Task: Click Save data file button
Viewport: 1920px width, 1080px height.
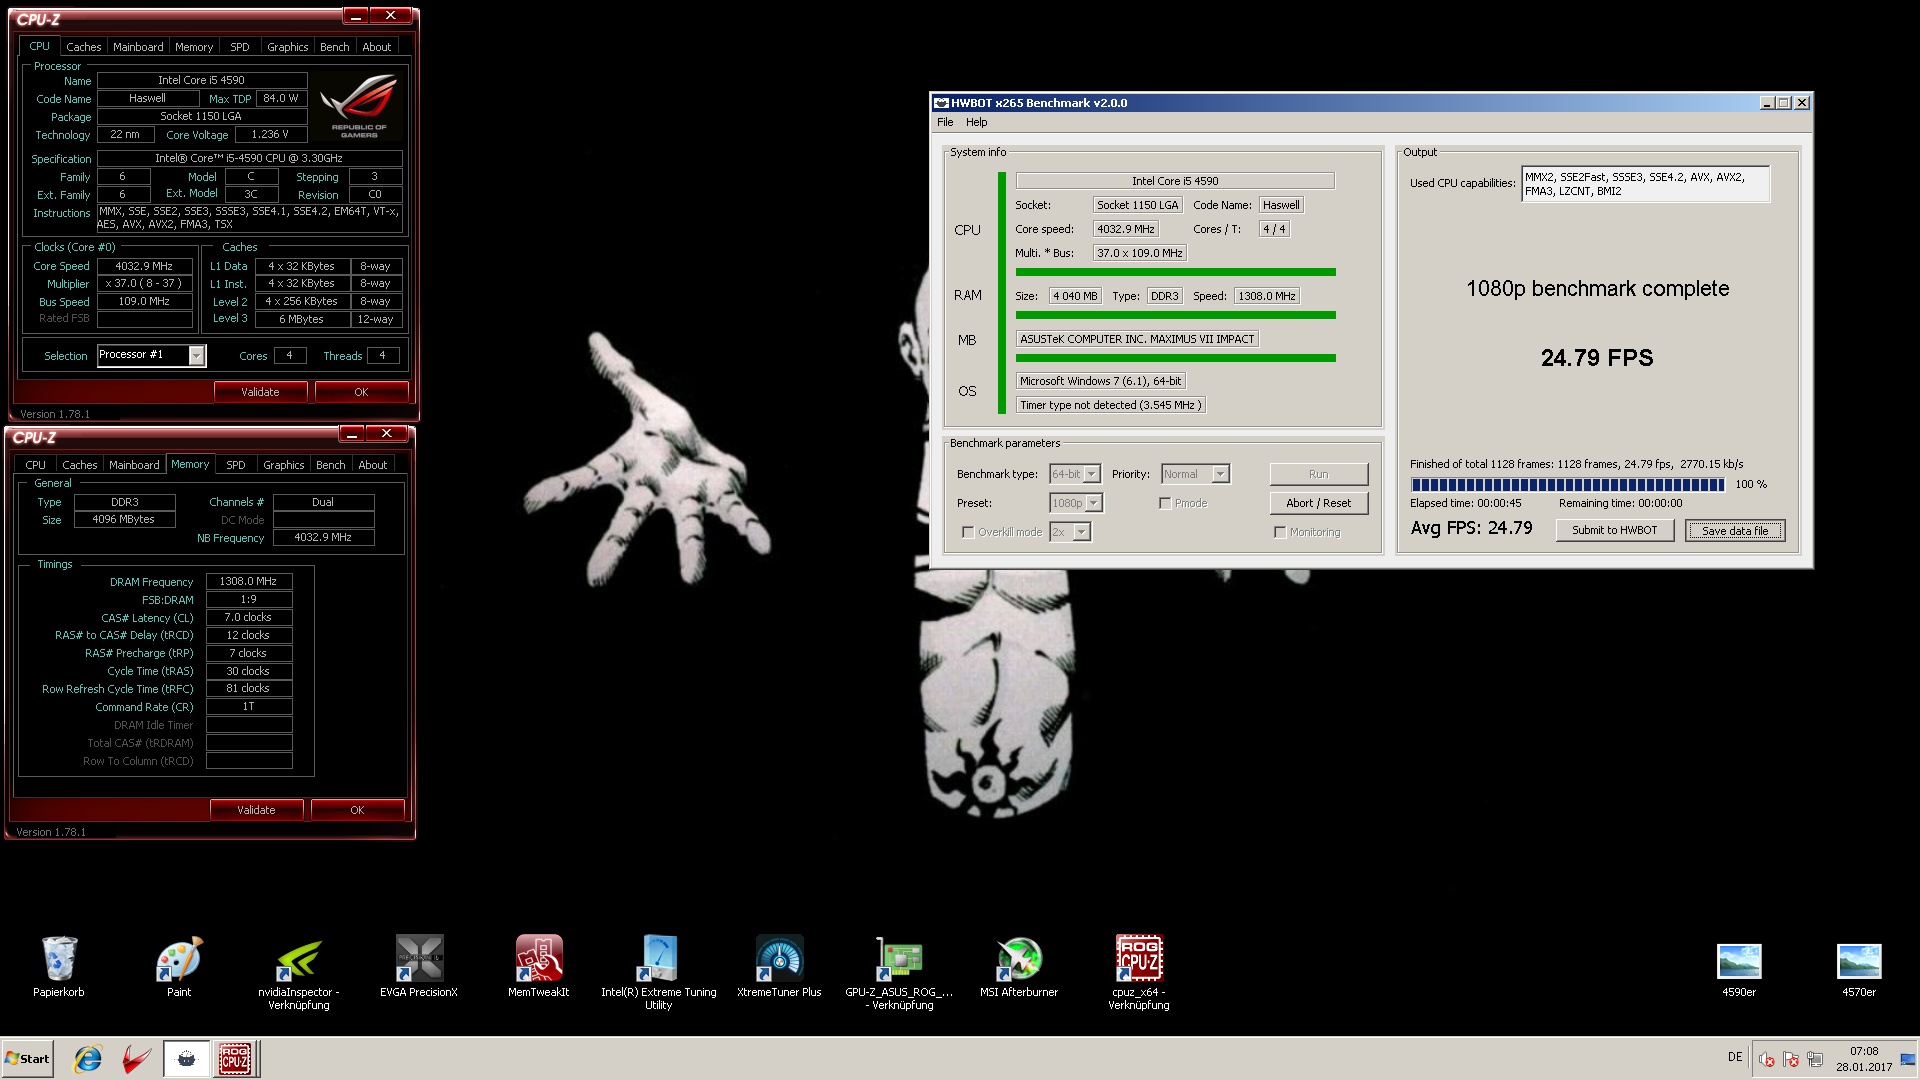Action: coord(1735,530)
